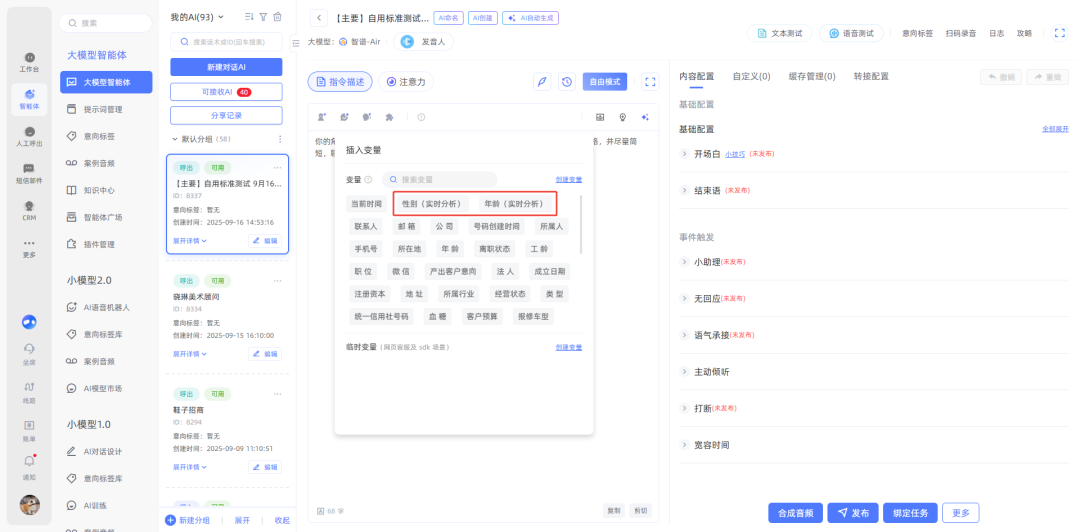Open 智能体 in the left navigation rail
The height and width of the screenshot is (532, 1080).
29,99
